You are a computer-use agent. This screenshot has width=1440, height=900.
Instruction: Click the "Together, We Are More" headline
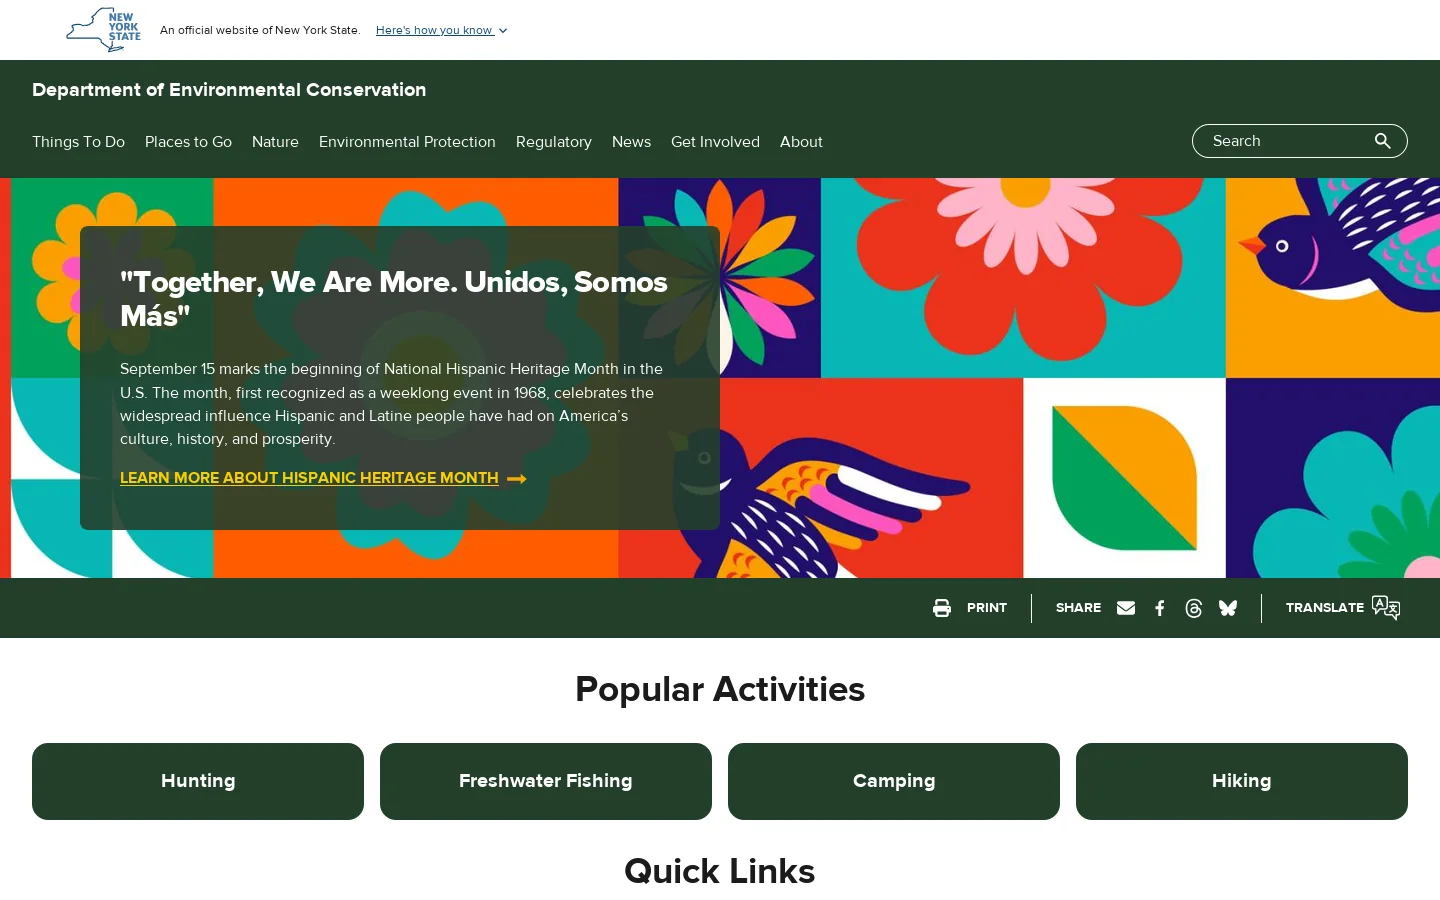click(394, 299)
